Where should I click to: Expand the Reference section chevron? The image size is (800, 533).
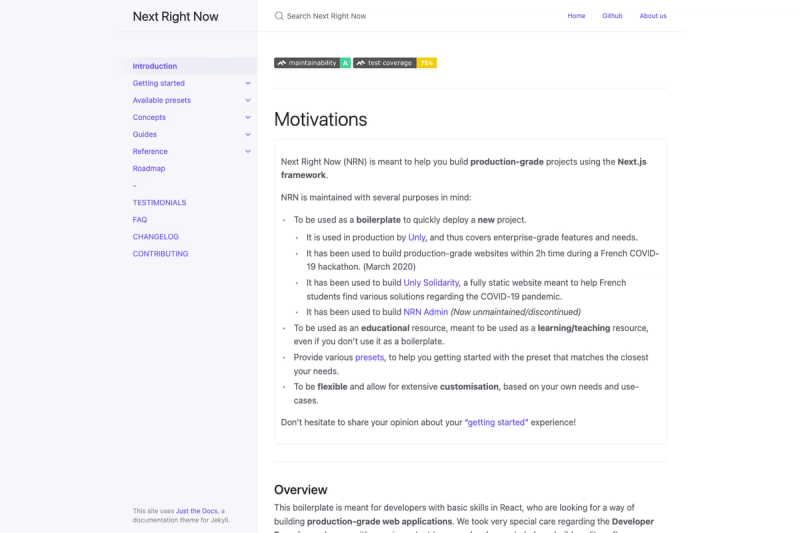click(x=248, y=151)
